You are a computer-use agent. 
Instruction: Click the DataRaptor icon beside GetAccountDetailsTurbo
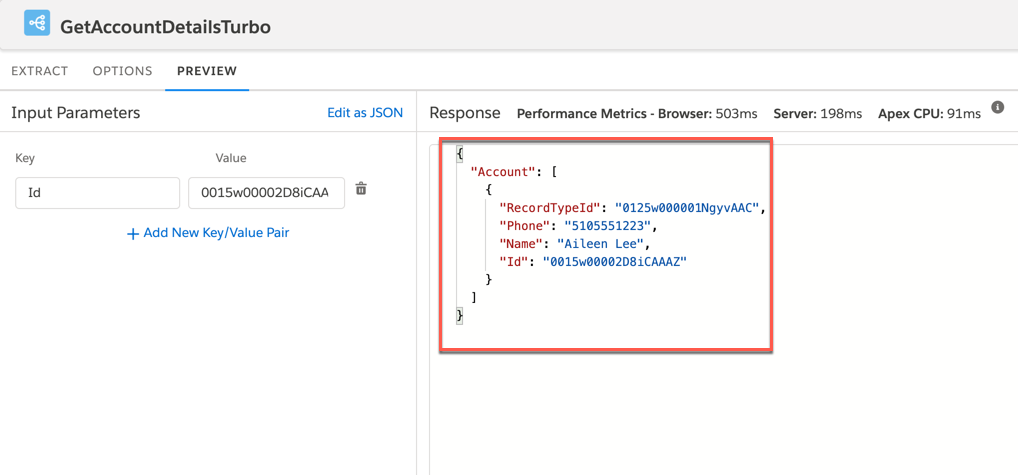37,23
